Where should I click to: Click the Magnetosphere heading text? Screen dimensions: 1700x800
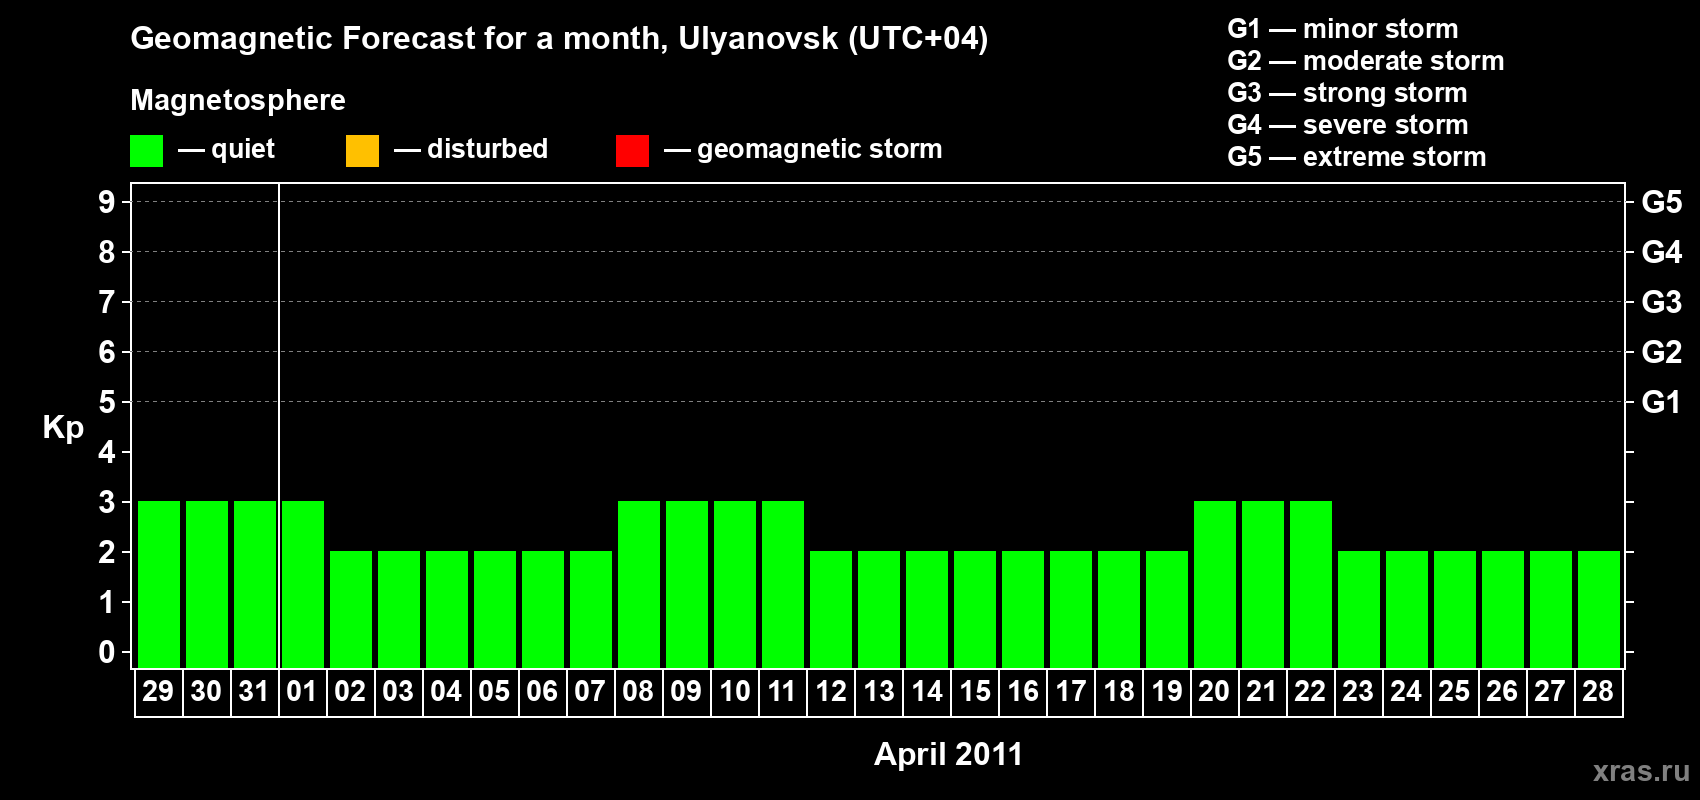click(238, 100)
